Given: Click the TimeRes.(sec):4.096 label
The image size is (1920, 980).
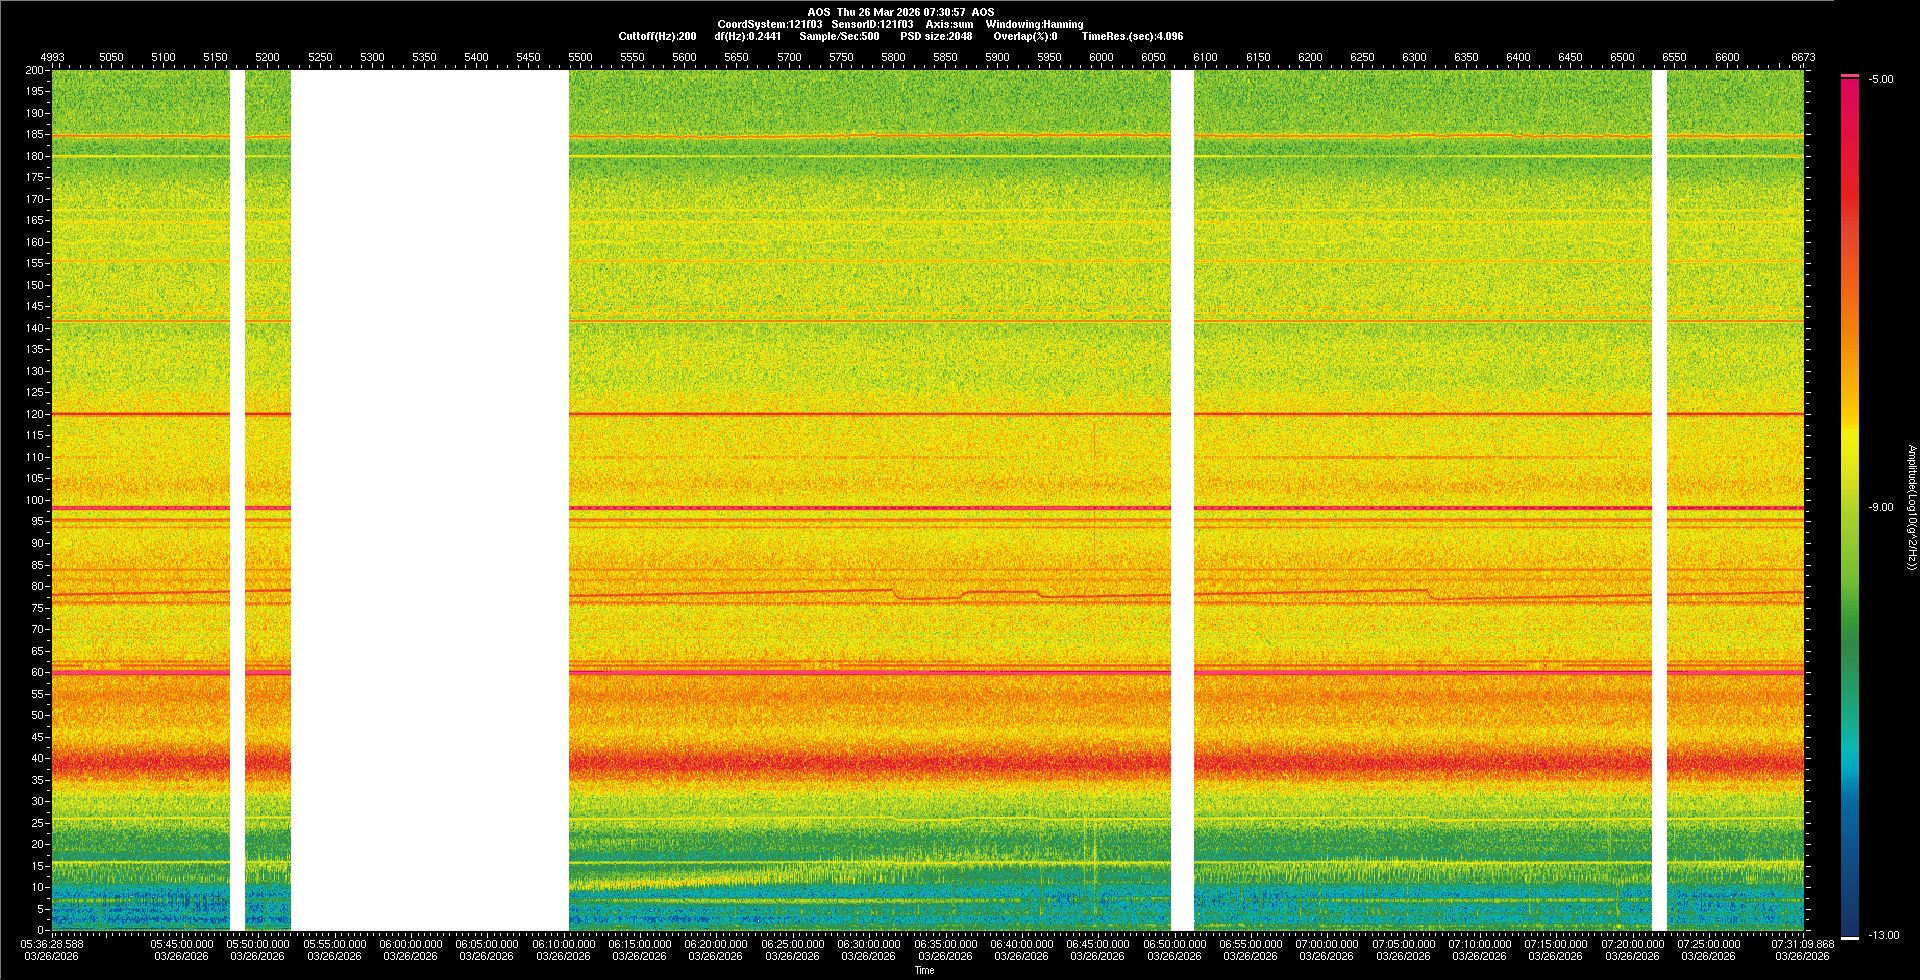Looking at the screenshot, I should click(x=1132, y=36).
